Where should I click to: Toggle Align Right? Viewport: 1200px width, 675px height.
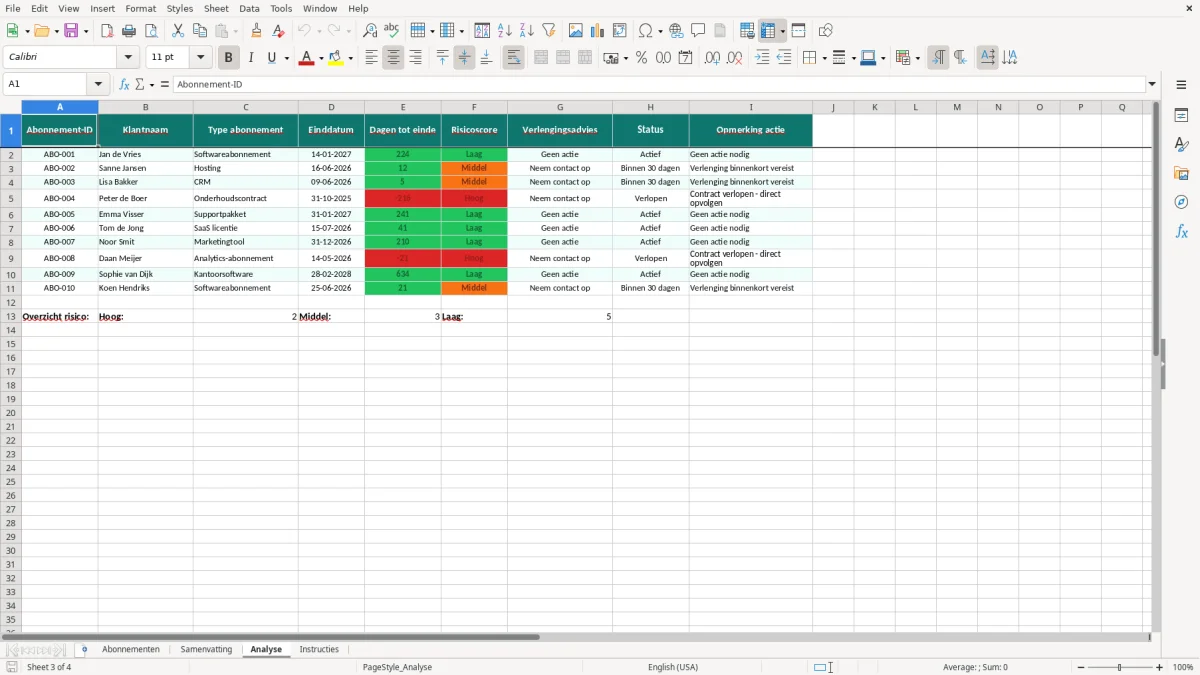pyautogui.click(x=416, y=58)
